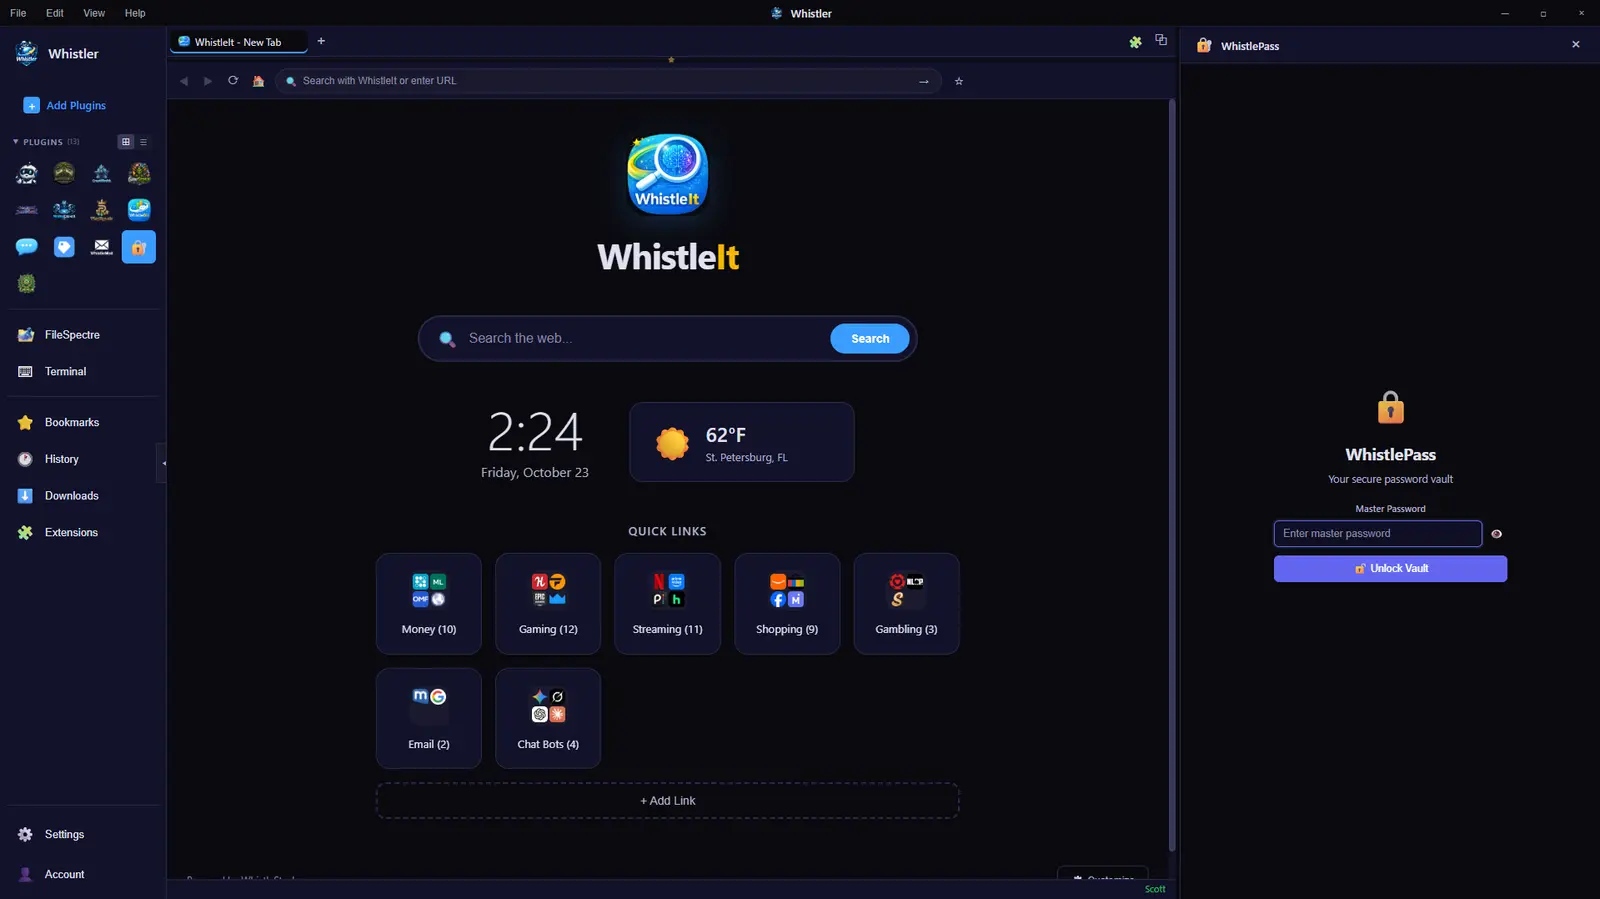
Task: Open the chat bubble plugin
Action: (x=27, y=247)
